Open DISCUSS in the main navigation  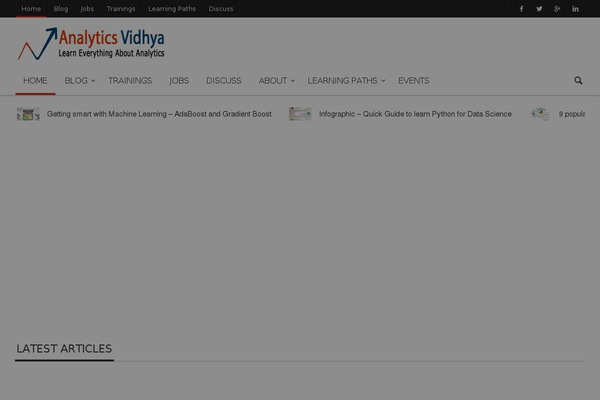pyautogui.click(x=223, y=81)
